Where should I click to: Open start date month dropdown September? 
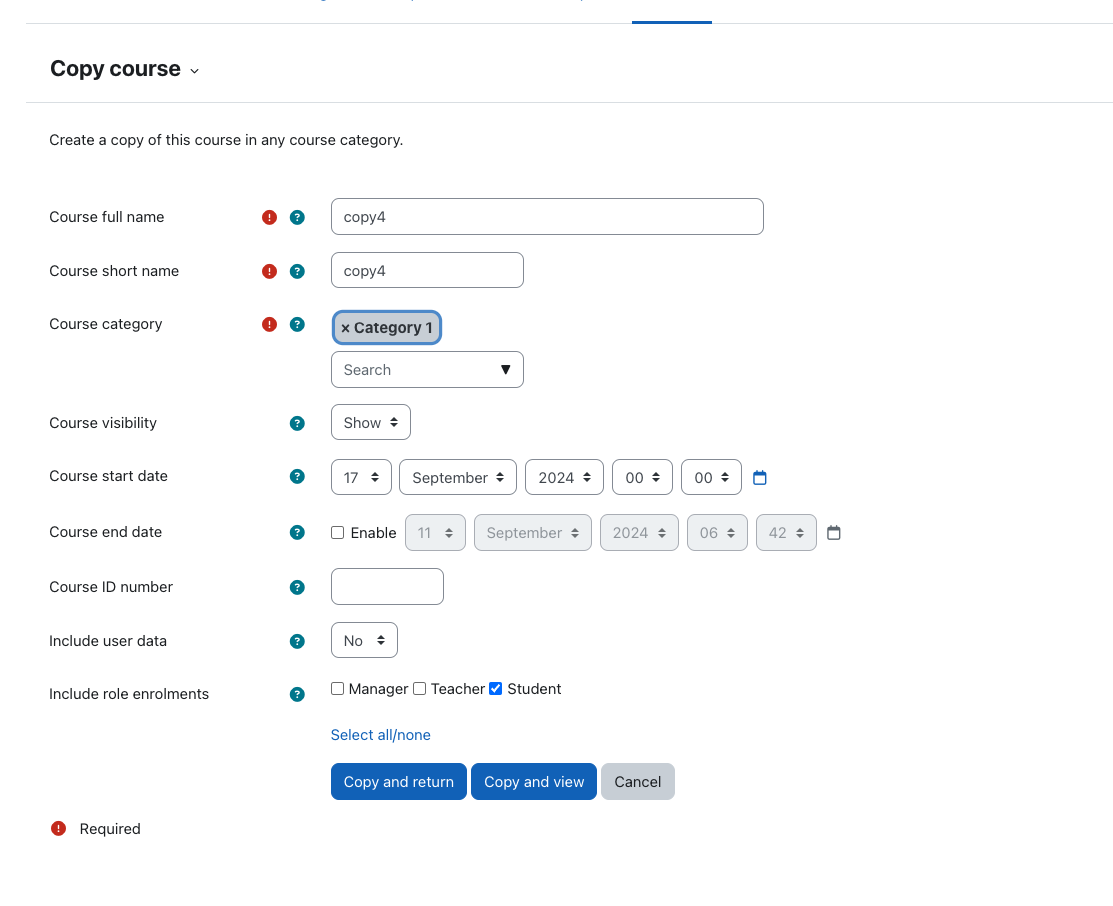pos(458,477)
